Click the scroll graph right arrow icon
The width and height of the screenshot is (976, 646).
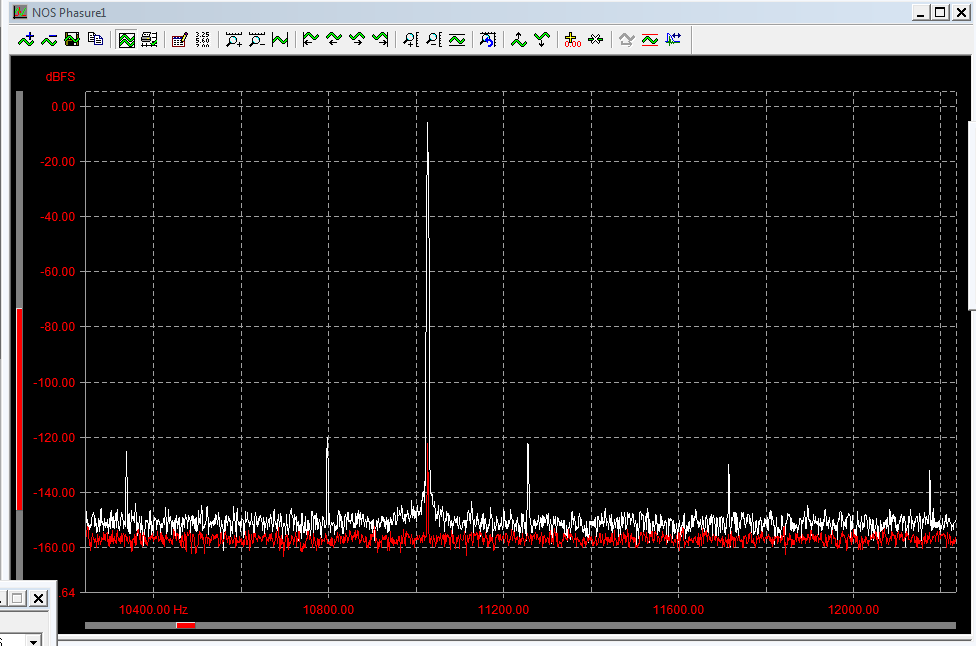tap(357, 40)
